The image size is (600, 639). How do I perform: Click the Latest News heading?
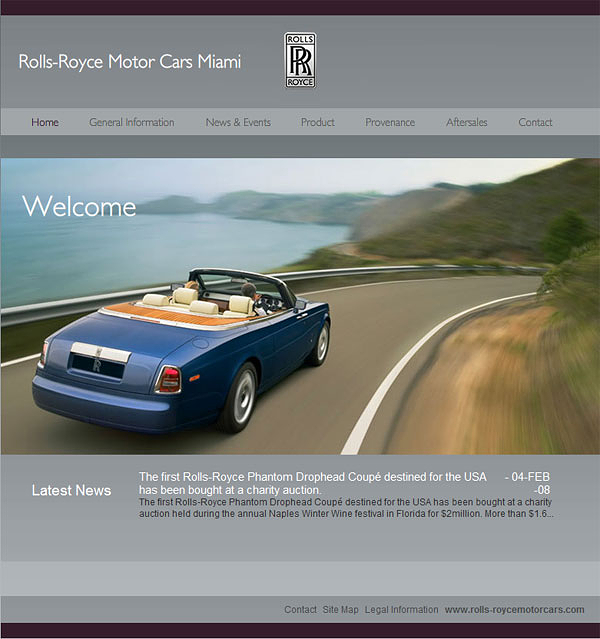click(71, 490)
